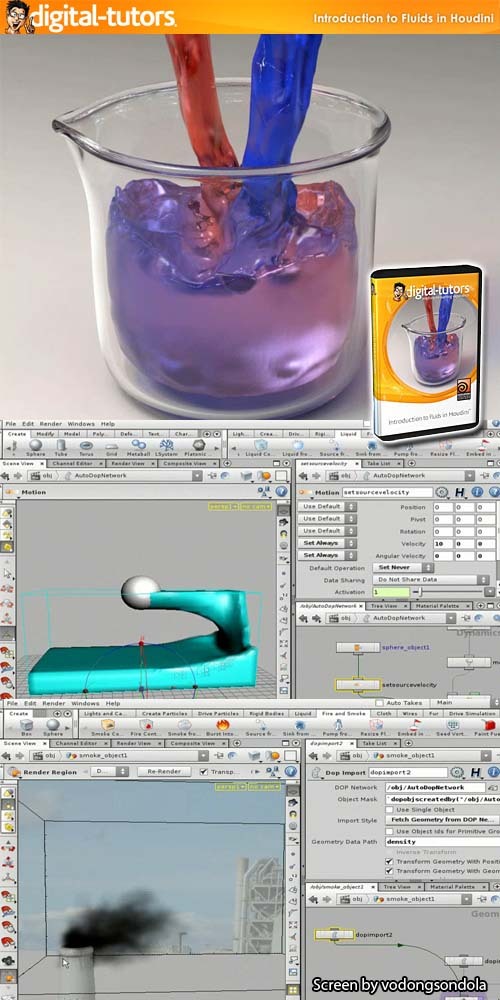Screen dimensions: 500x1000
Task: Select the setsourcevelocity node
Action: click(358, 685)
